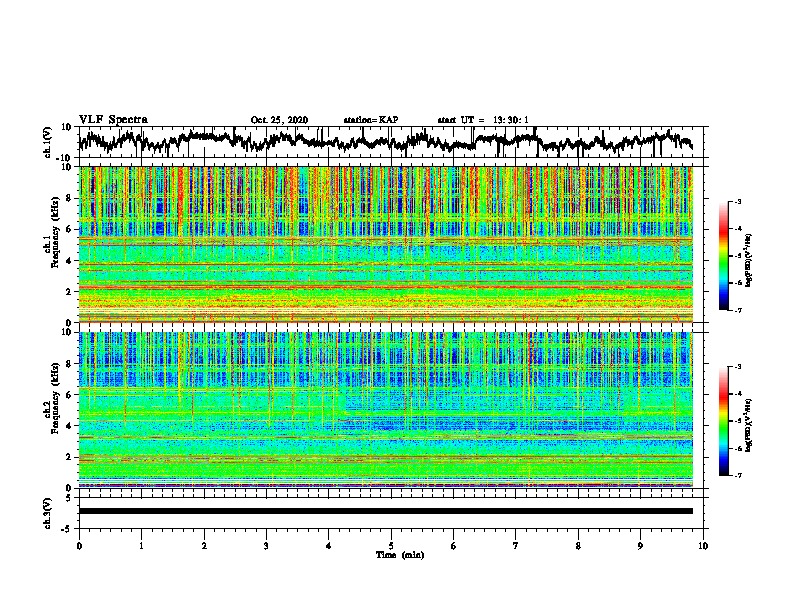Image resolution: width=792 pixels, height=612 pixels.
Task: Click the "-4" label on ch.1 color bar
Action: pos(738,229)
